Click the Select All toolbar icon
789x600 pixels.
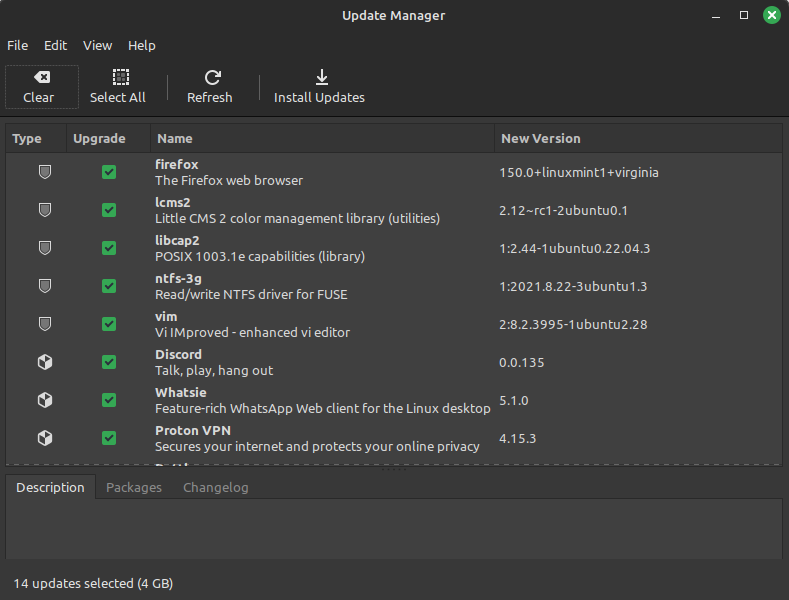coord(120,77)
